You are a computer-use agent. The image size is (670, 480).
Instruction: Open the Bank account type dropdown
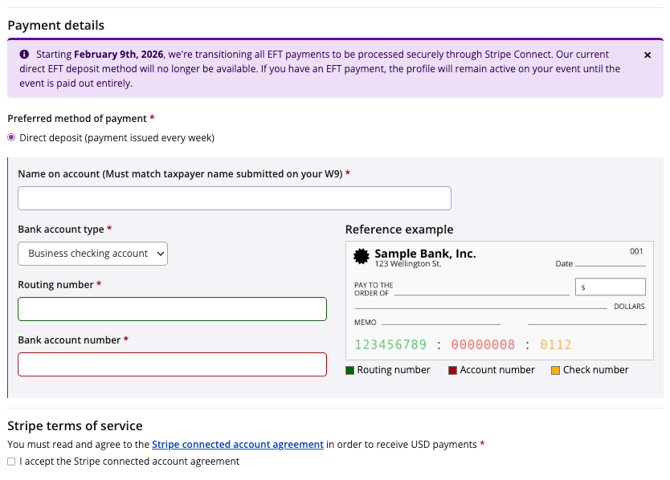click(93, 254)
